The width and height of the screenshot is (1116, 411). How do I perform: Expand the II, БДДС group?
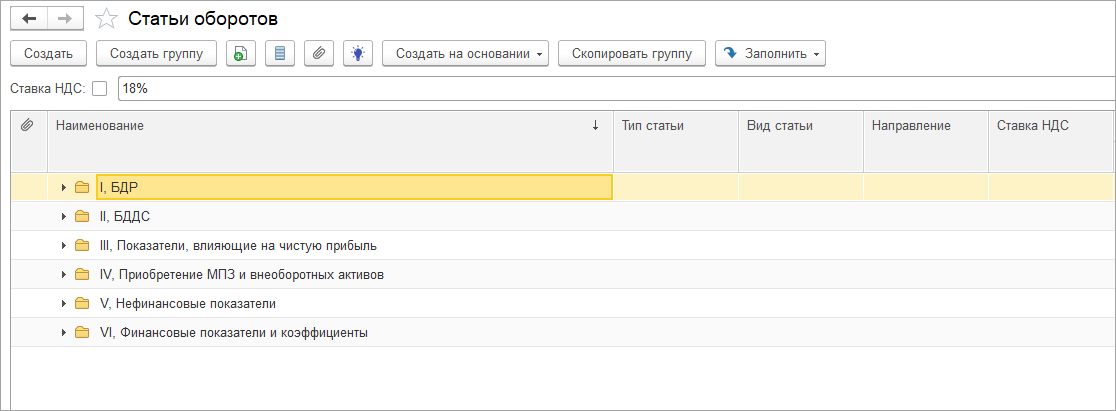[x=64, y=216]
